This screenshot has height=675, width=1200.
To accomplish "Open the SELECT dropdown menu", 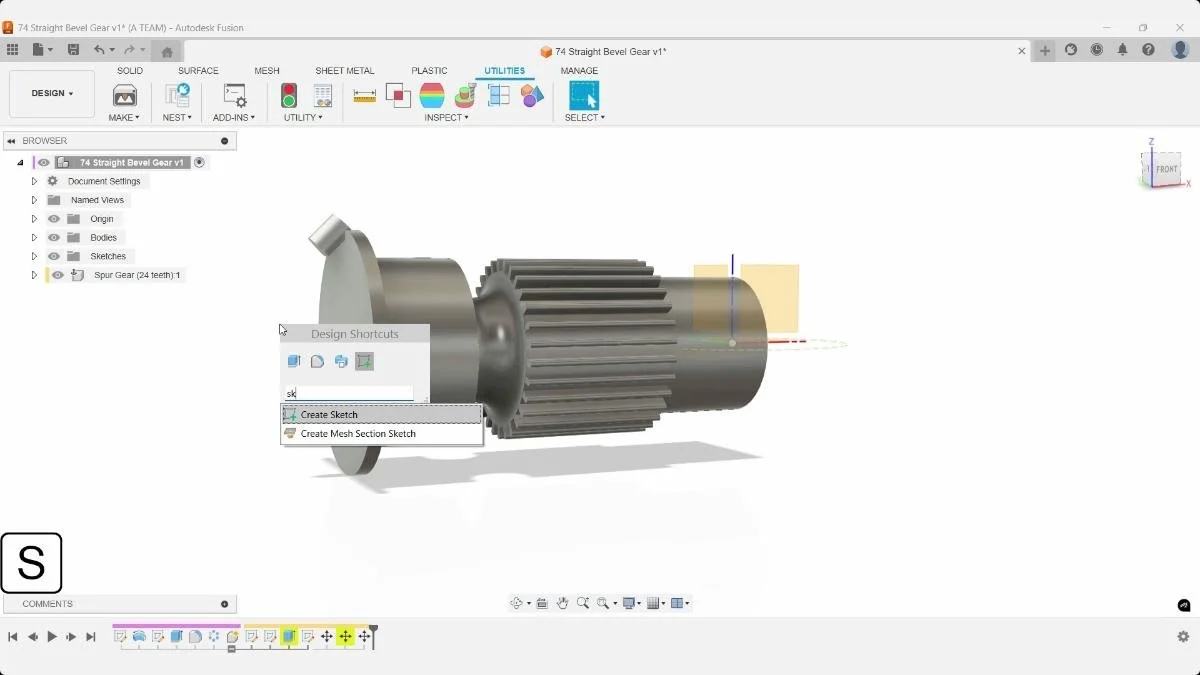I will click(584, 117).
